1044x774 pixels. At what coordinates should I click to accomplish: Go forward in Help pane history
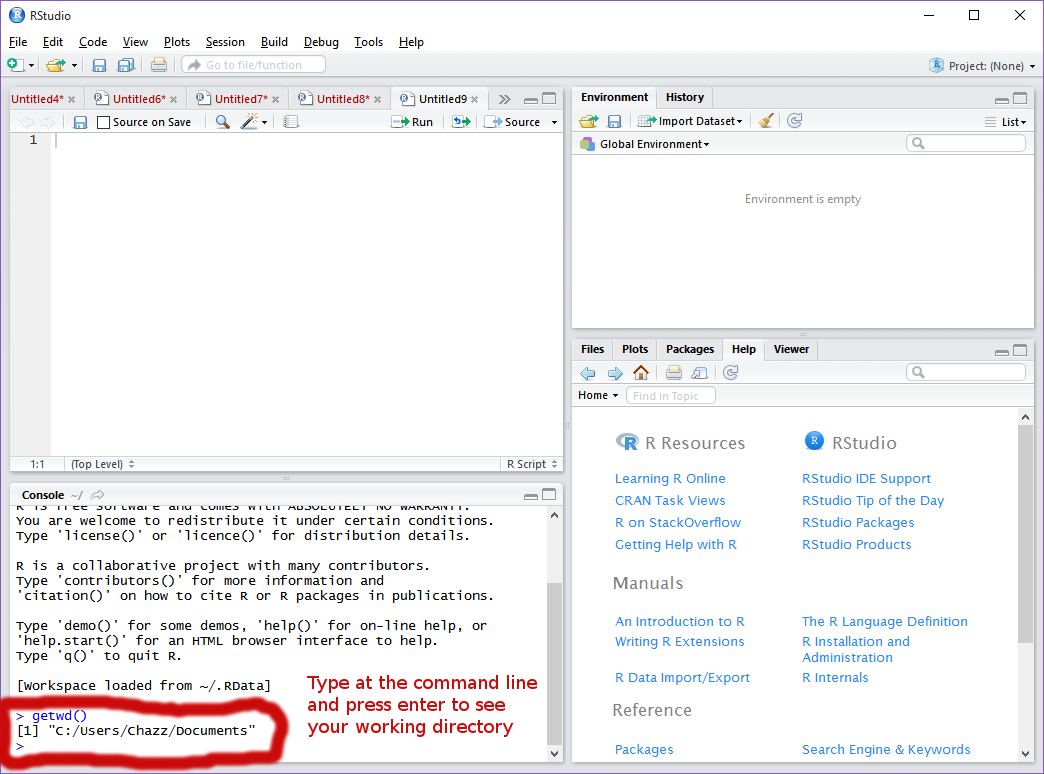[x=615, y=373]
